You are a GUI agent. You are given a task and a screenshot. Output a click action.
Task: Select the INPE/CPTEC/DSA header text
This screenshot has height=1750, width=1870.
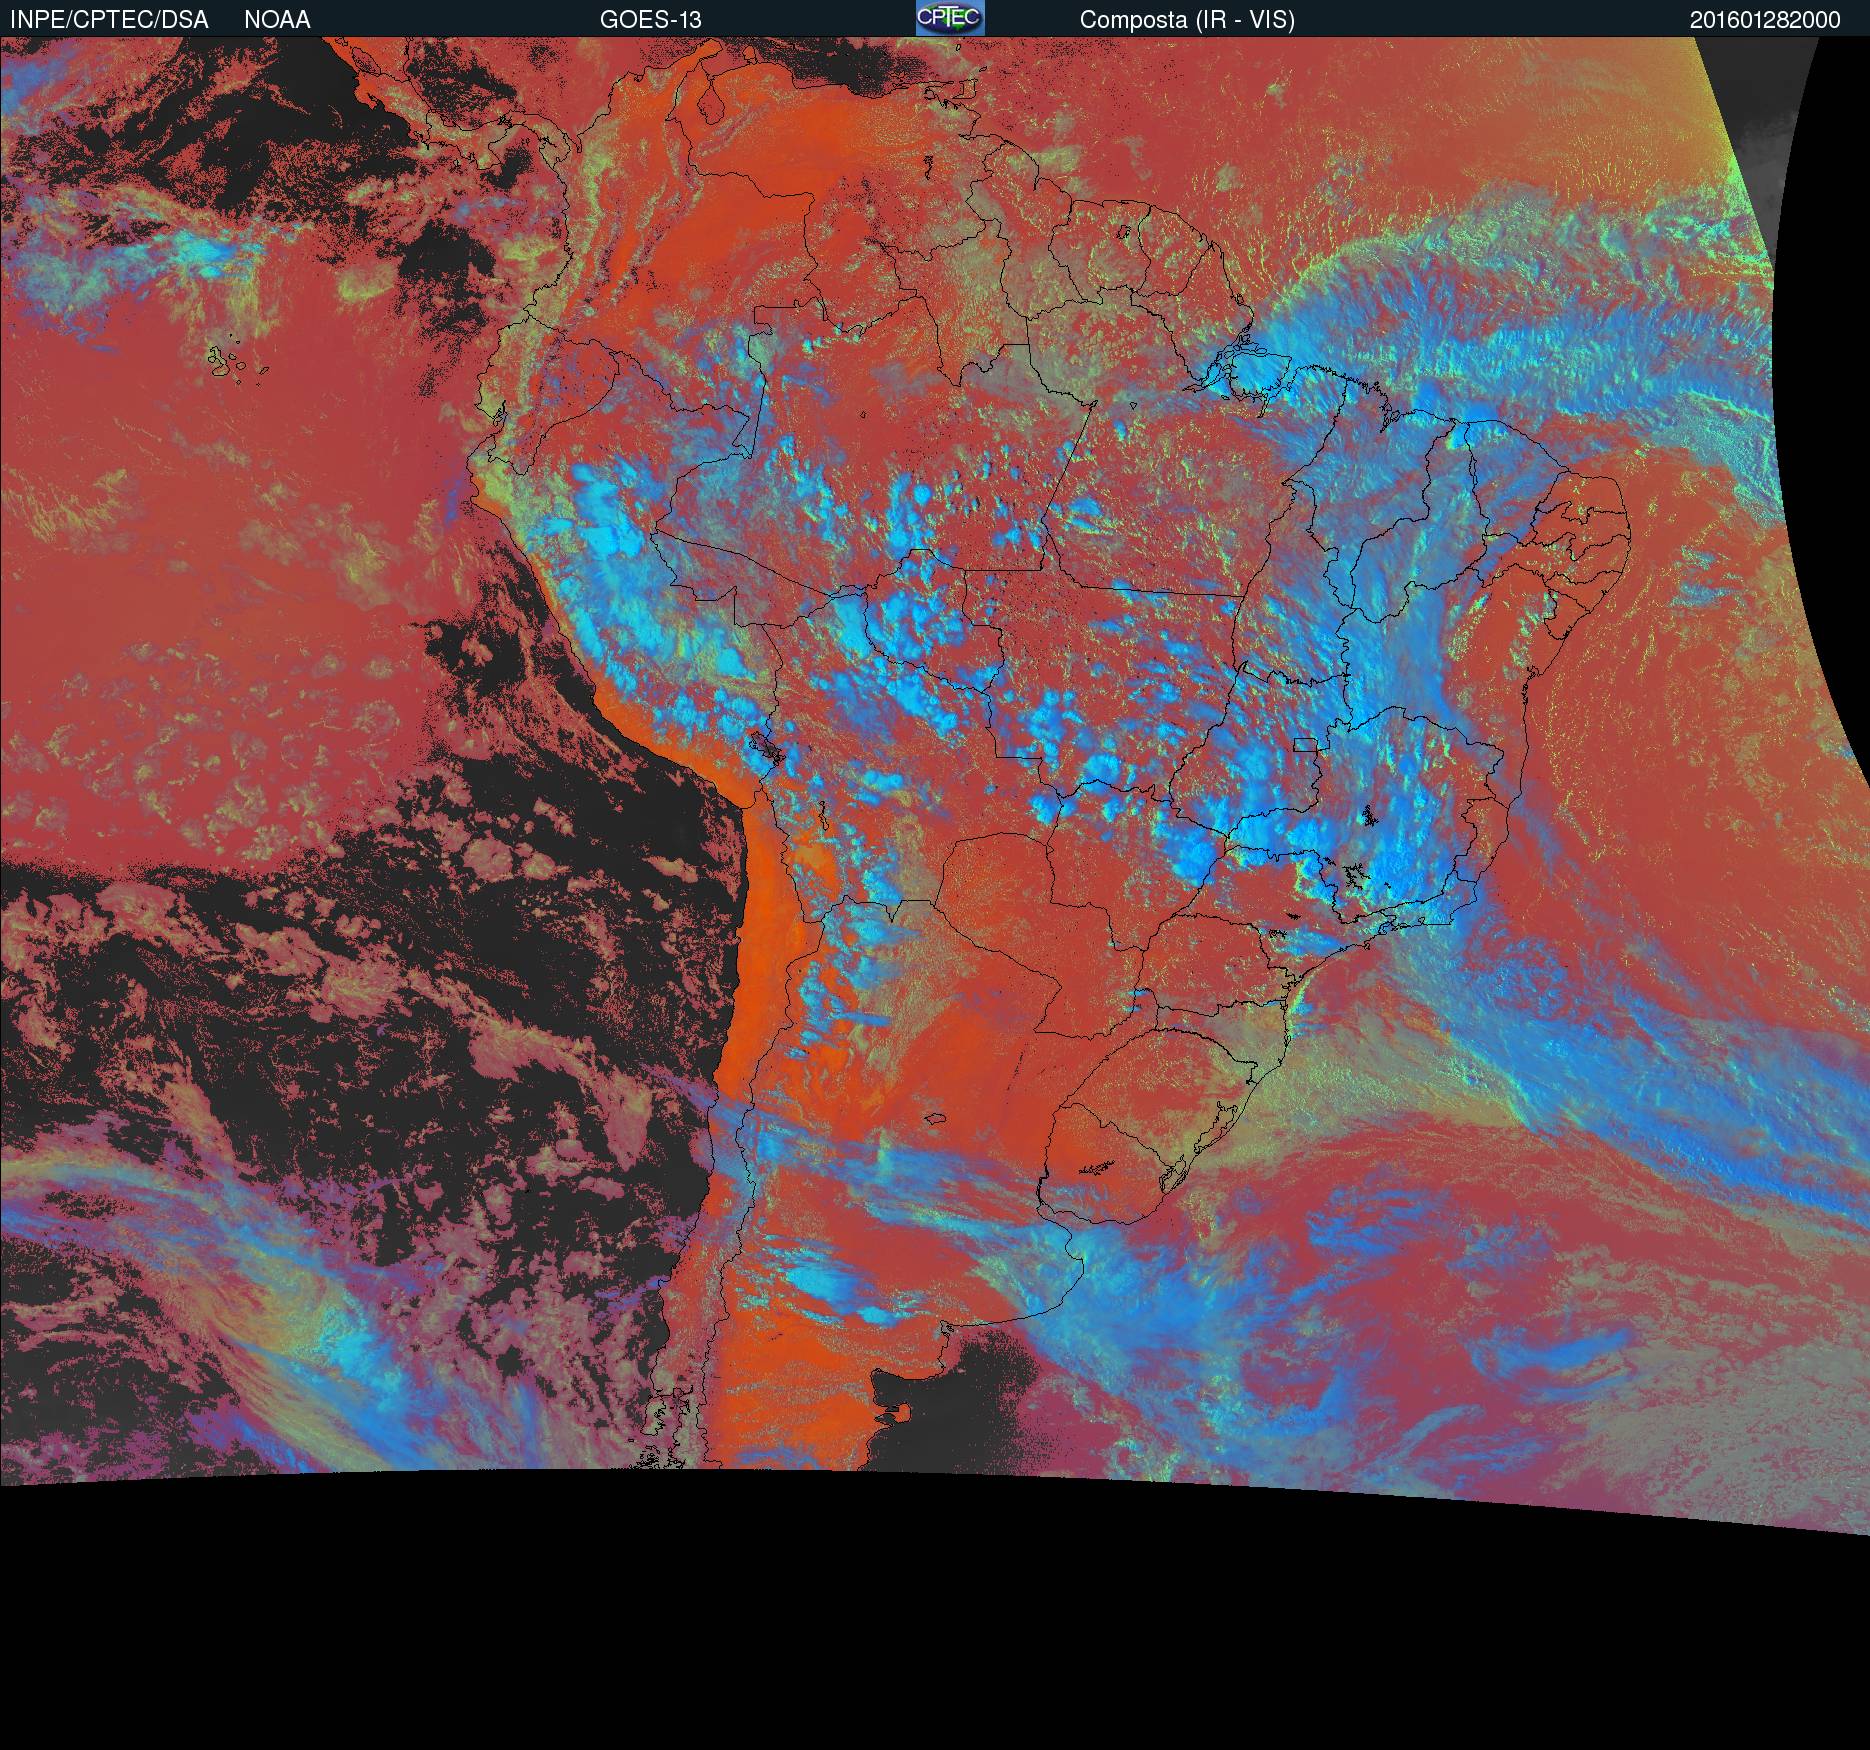point(109,20)
